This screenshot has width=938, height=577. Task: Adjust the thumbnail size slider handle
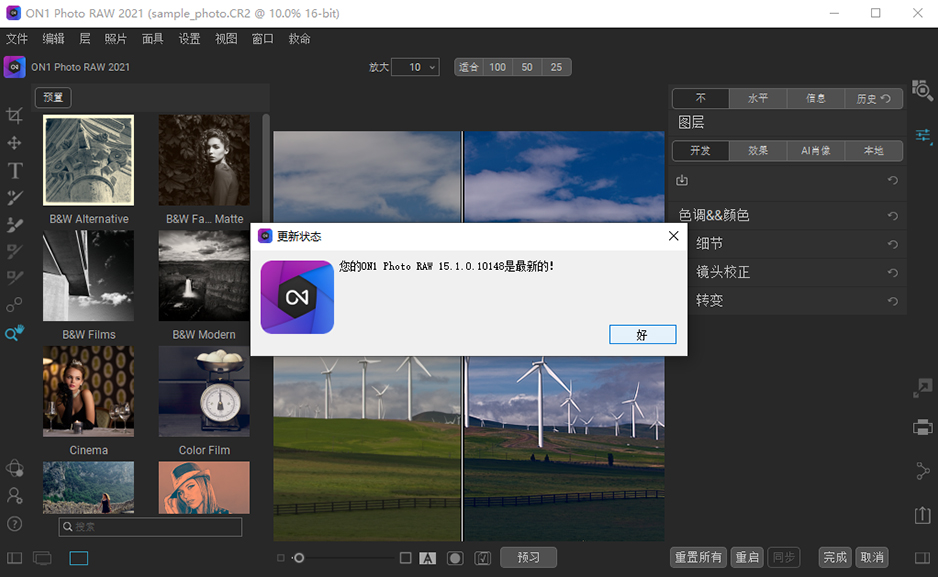click(299, 558)
